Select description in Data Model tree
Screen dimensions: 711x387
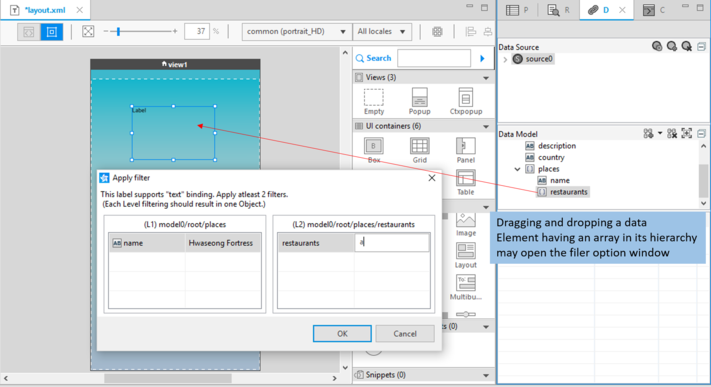pyautogui.click(x=550, y=146)
